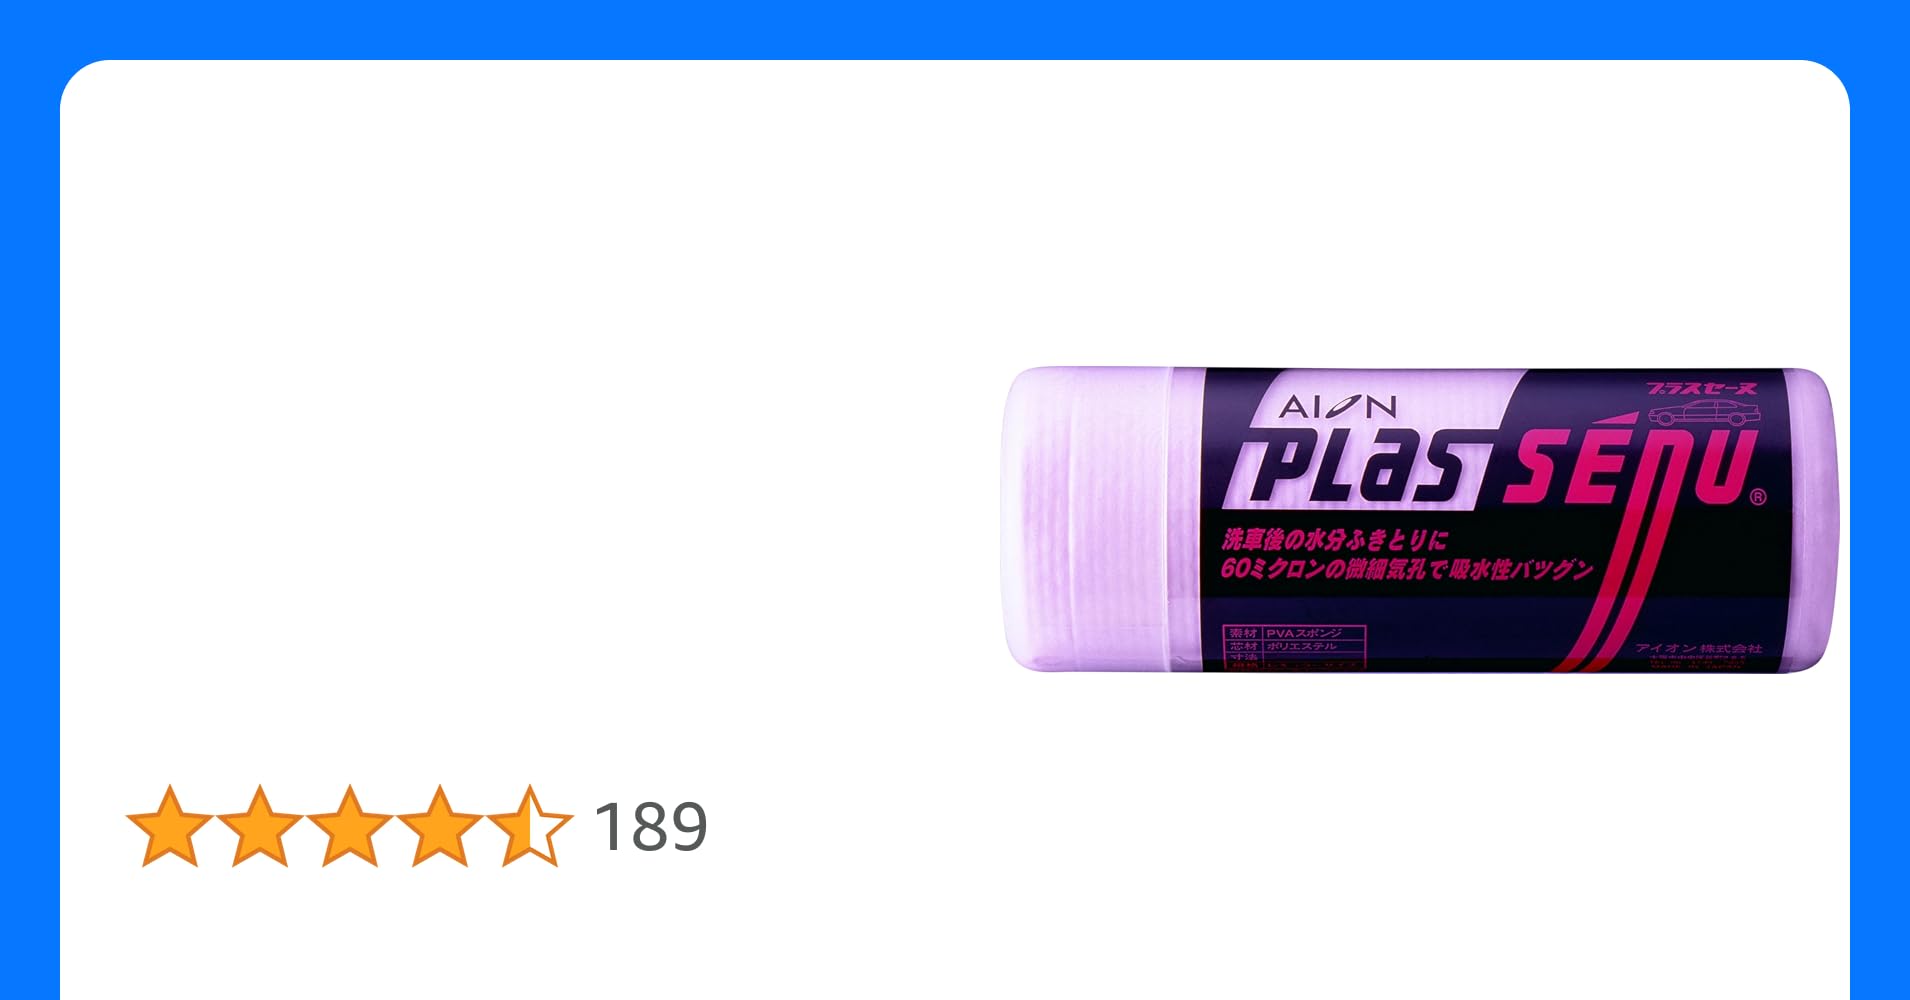Click the registered trademark symbol

coord(1759,497)
